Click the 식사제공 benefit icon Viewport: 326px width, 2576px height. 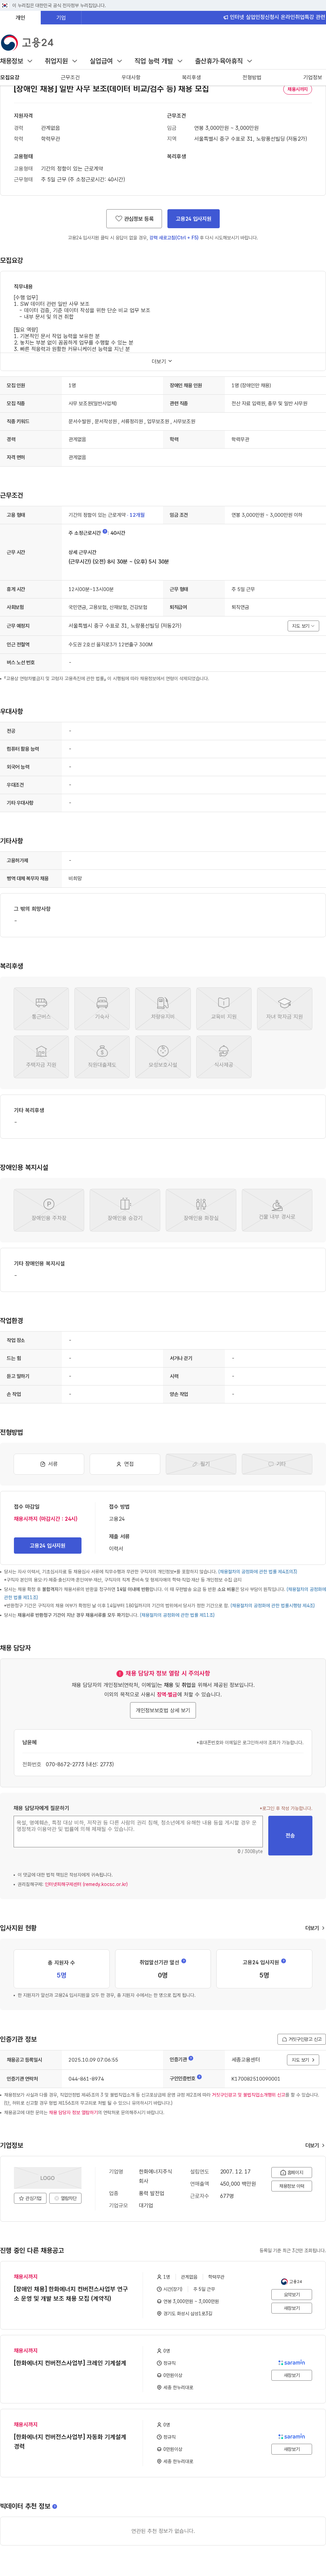224,1057
